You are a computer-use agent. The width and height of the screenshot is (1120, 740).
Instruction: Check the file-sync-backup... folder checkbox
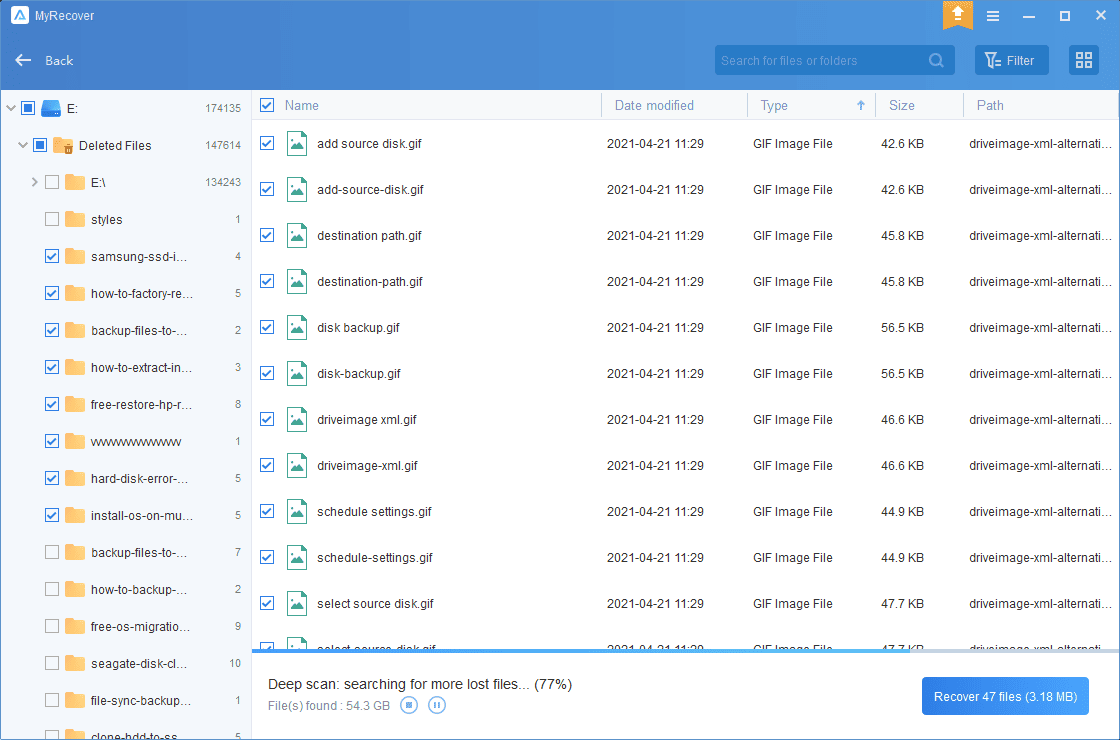(x=51, y=701)
